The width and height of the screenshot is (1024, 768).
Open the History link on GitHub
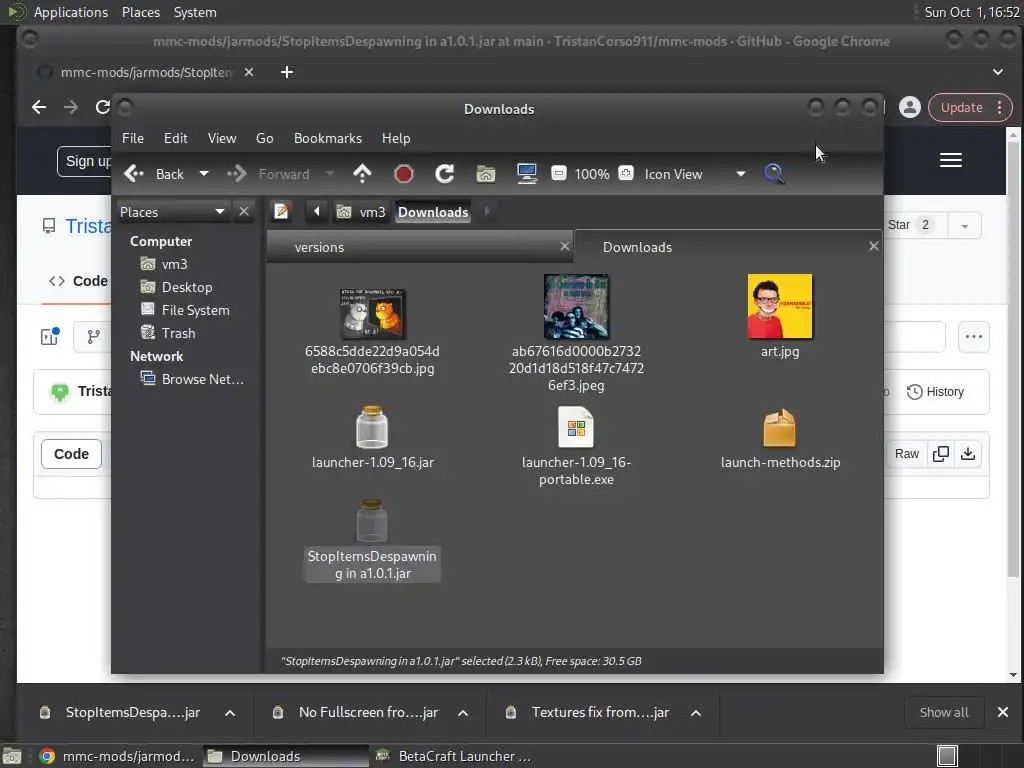935,392
